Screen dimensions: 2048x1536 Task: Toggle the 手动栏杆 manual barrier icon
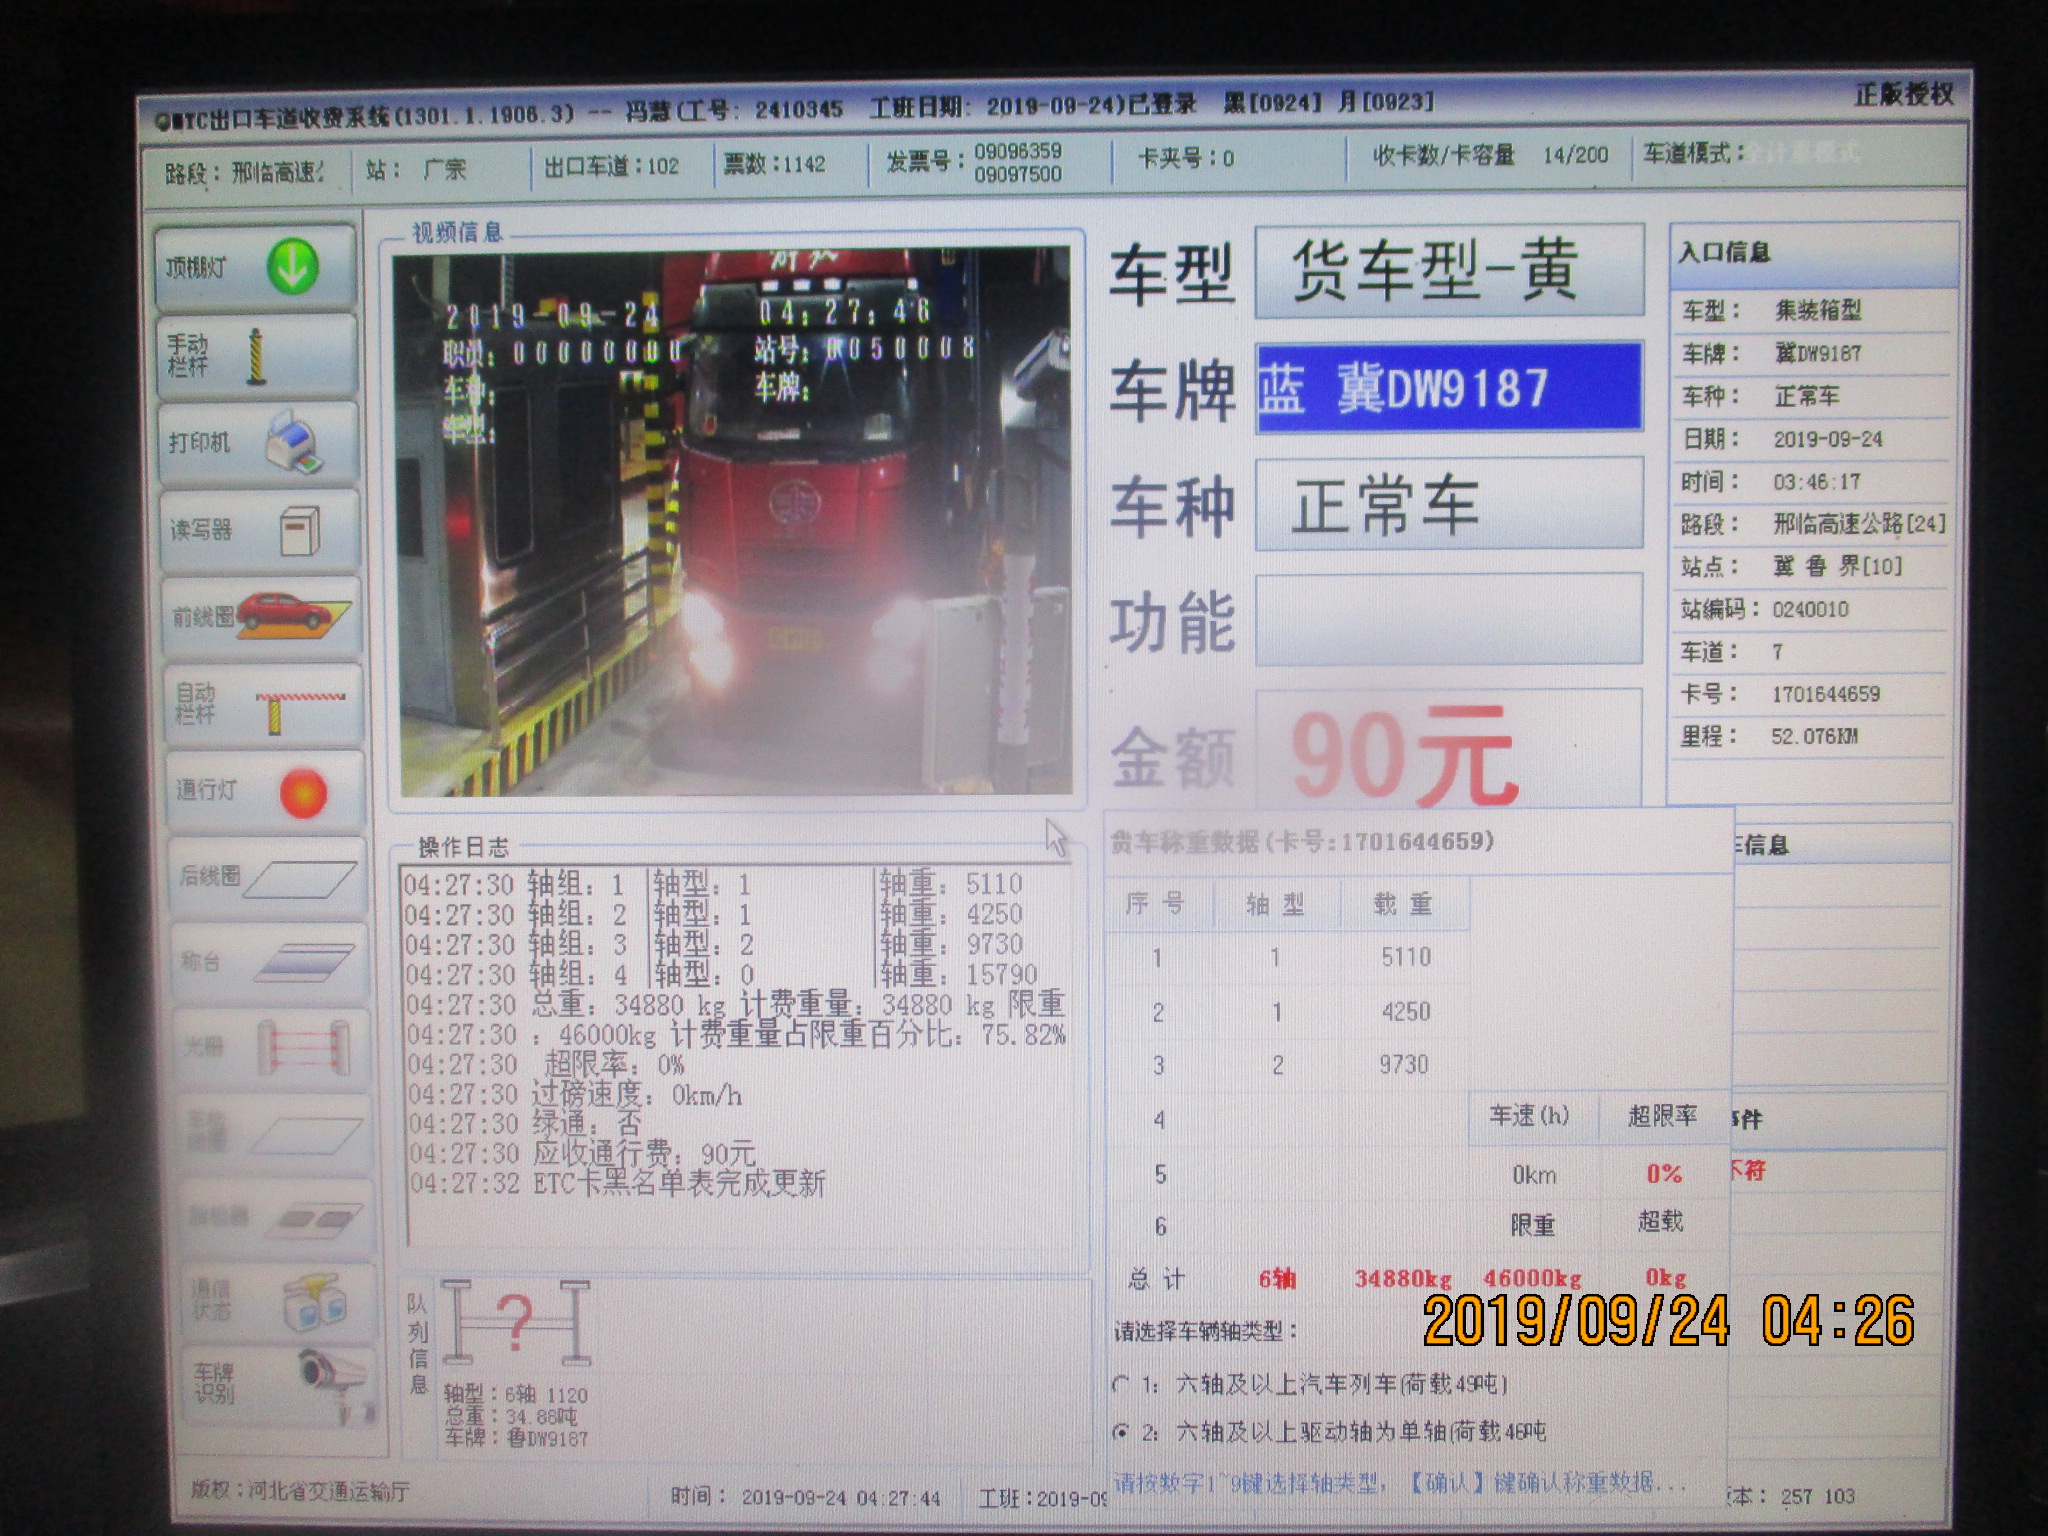click(257, 356)
